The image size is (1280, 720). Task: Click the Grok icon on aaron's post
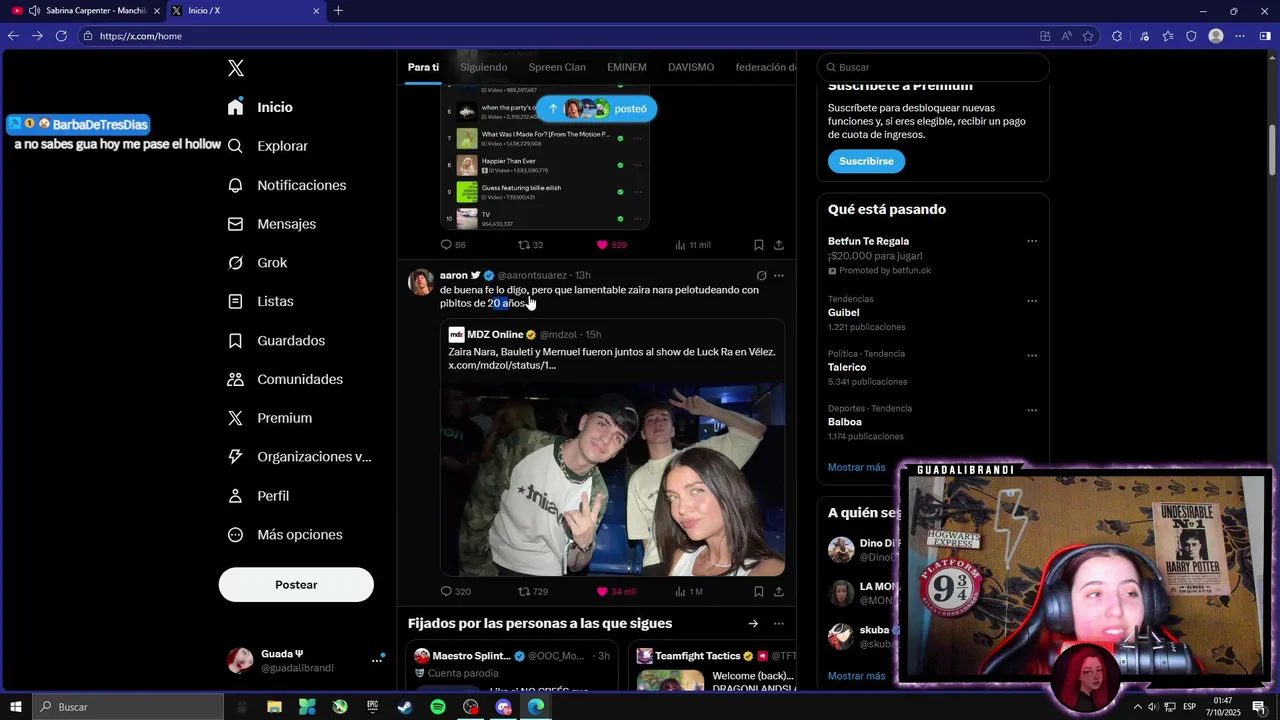(761, 276)
